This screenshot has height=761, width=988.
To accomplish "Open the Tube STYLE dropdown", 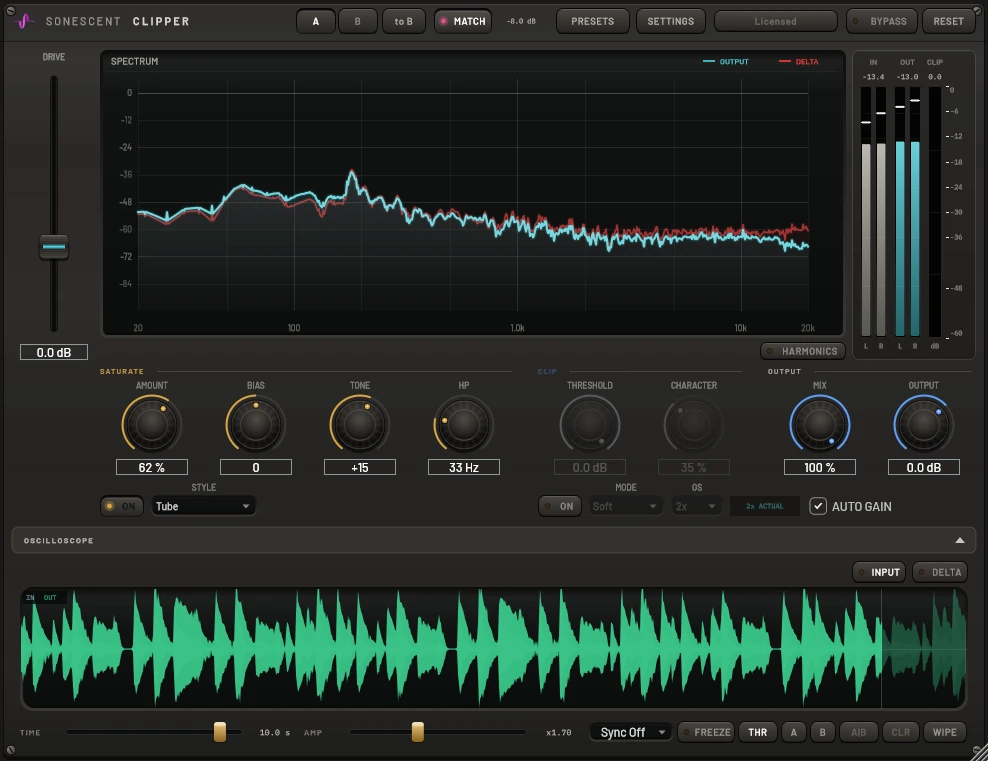I will coord(203,506).
